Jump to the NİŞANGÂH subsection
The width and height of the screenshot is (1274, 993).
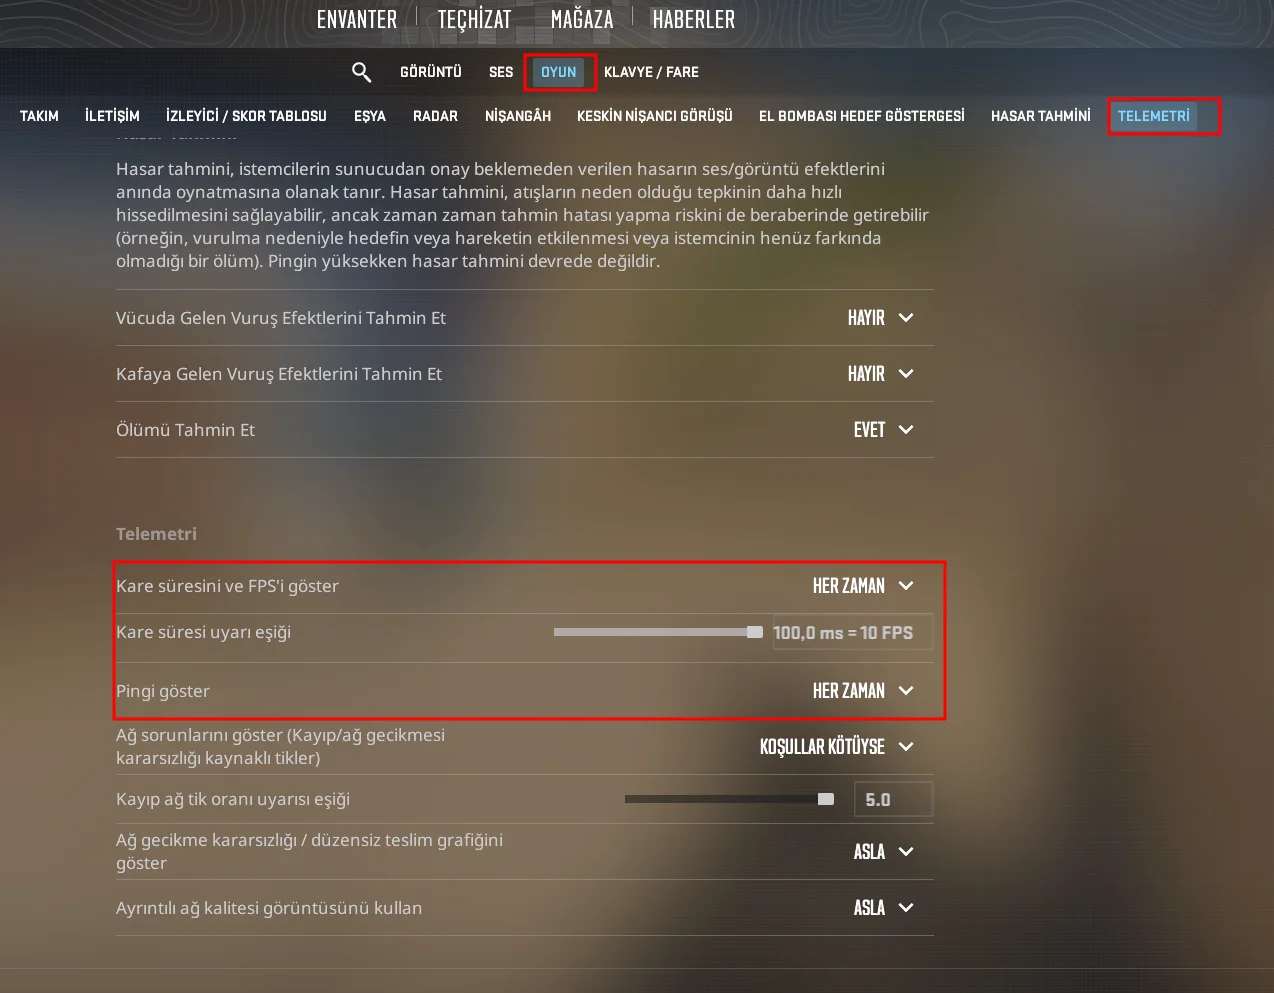tap(518, 116)
